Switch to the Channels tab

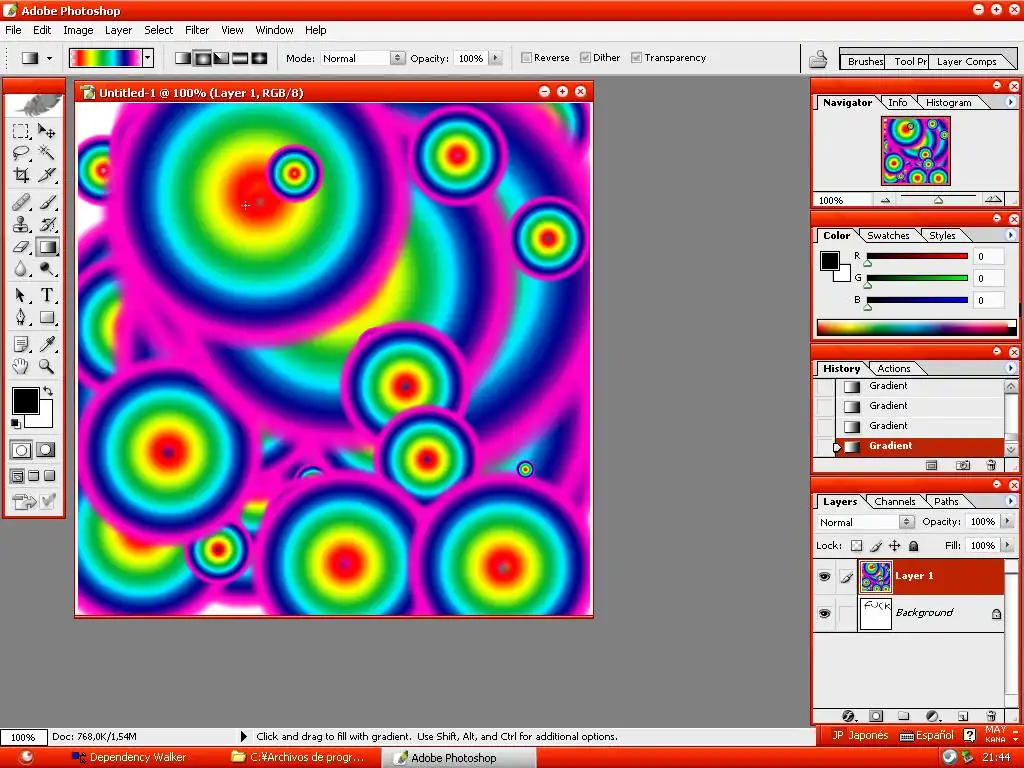[x=894, y=502]
